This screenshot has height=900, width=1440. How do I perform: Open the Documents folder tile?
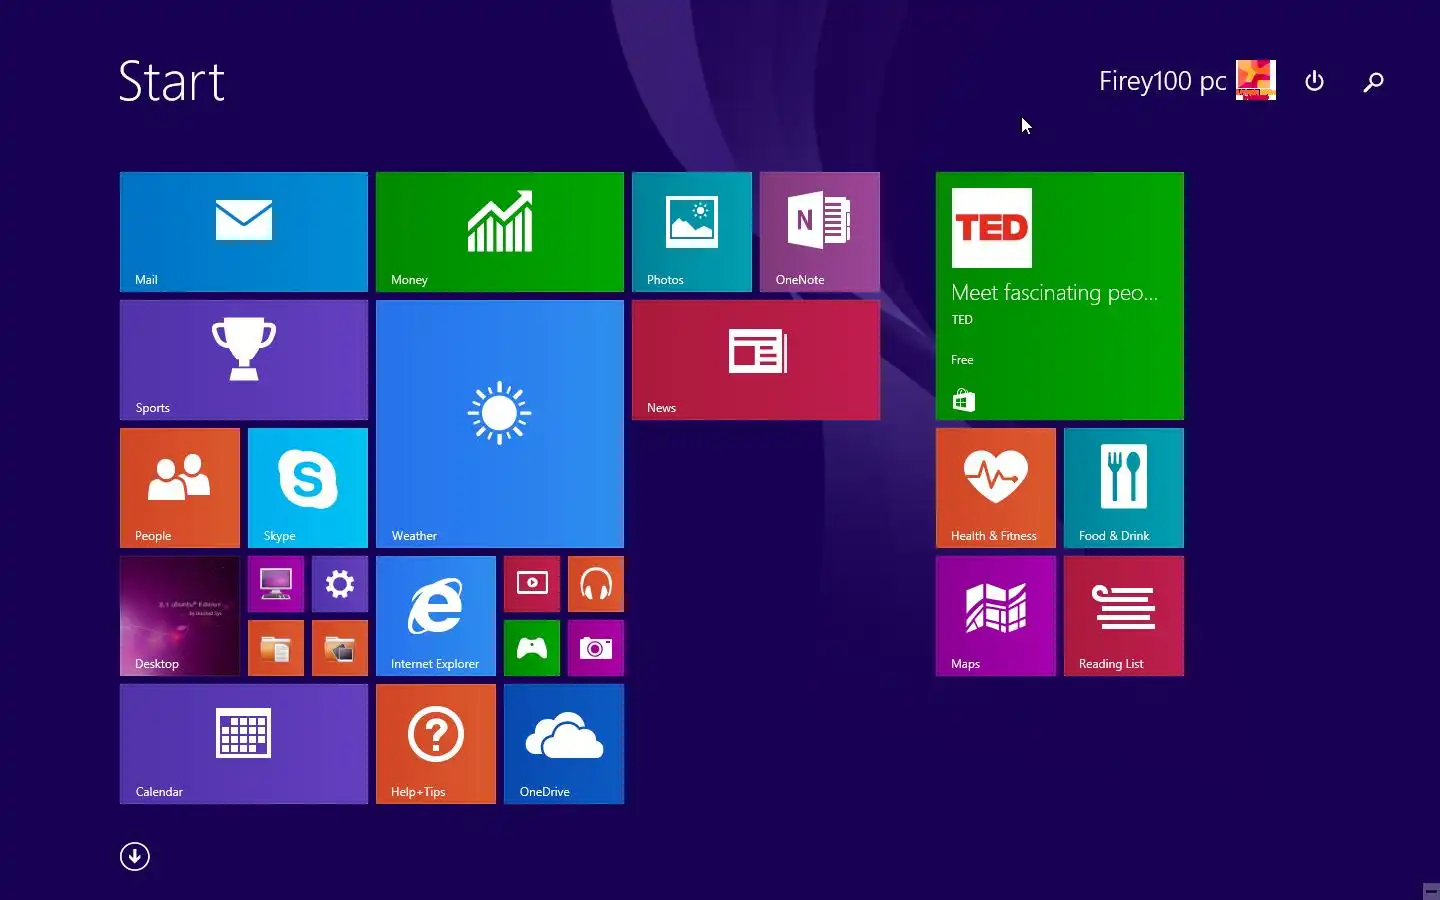(276, 648)
